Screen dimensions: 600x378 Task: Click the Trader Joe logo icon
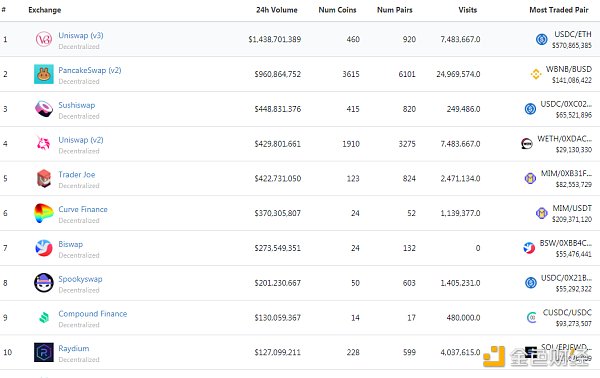[44, 178]
